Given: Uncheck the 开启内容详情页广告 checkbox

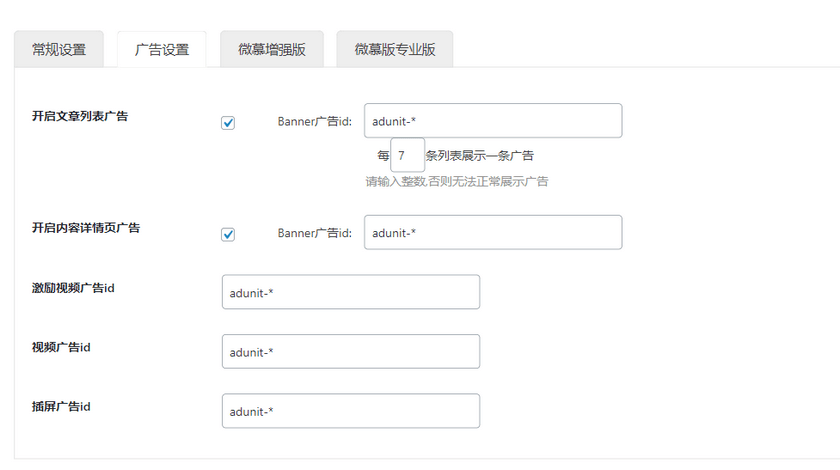Looking at the screenshot, I should tap(228, 234).
